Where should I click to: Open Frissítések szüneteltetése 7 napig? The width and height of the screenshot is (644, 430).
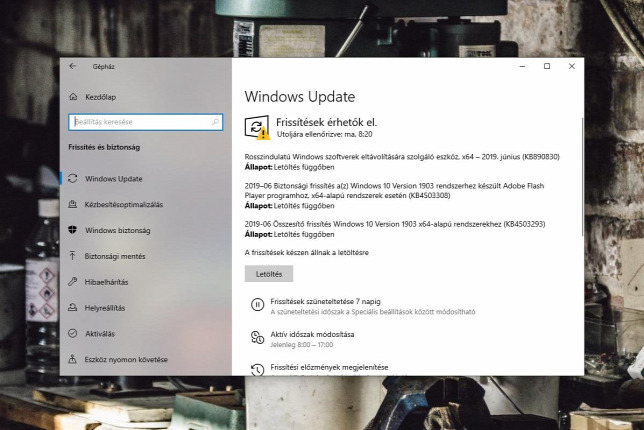(x=325, y=301)
